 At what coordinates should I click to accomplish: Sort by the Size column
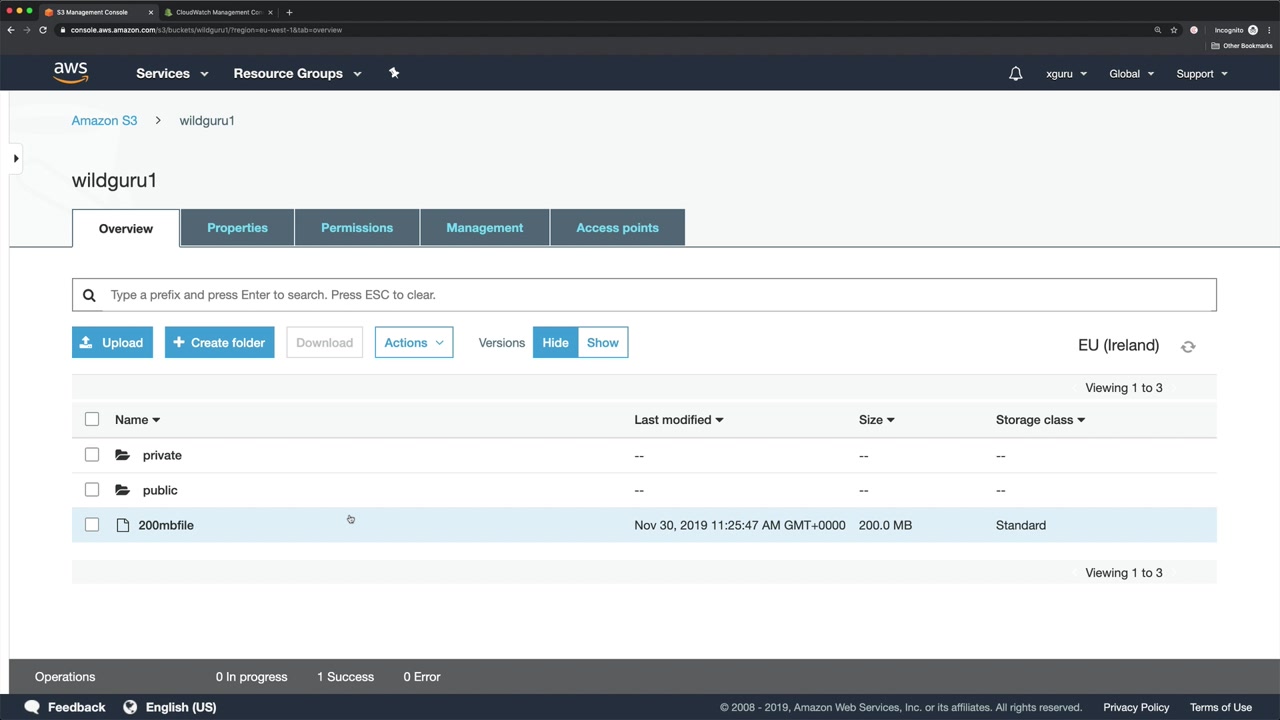tap(876, 420)
